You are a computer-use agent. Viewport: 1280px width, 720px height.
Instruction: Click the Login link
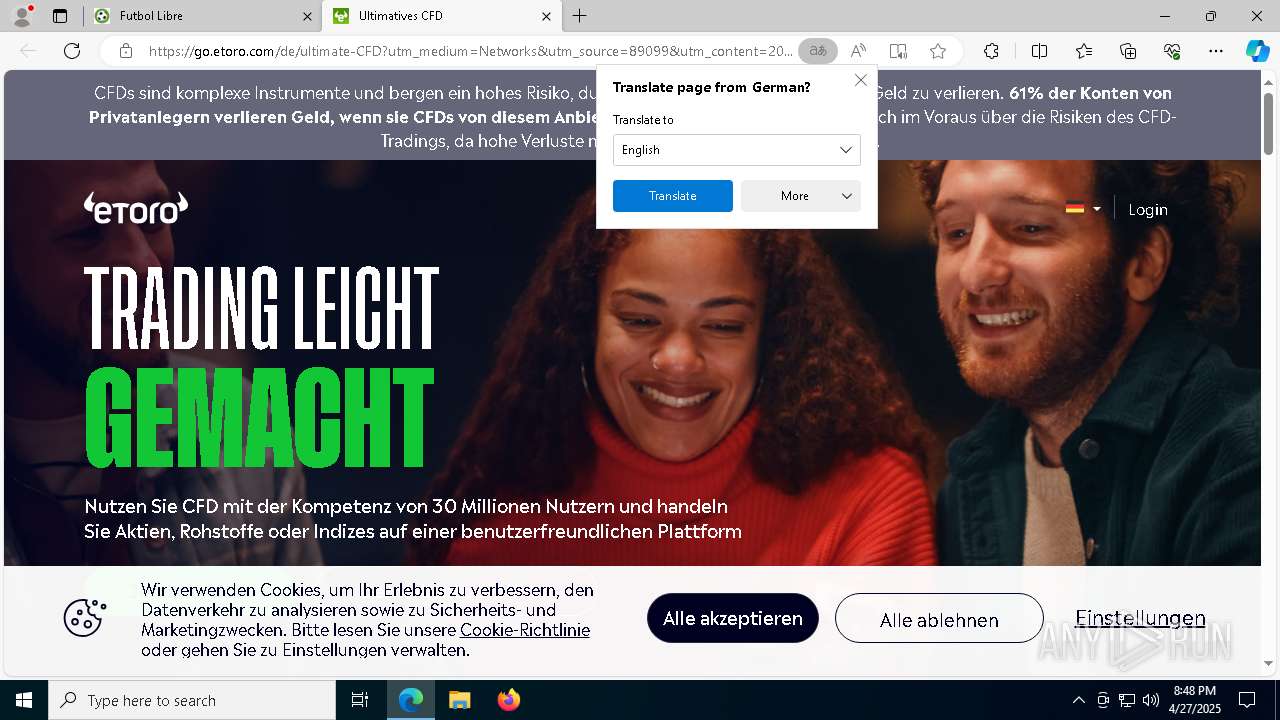click(x=1148, y=209)
